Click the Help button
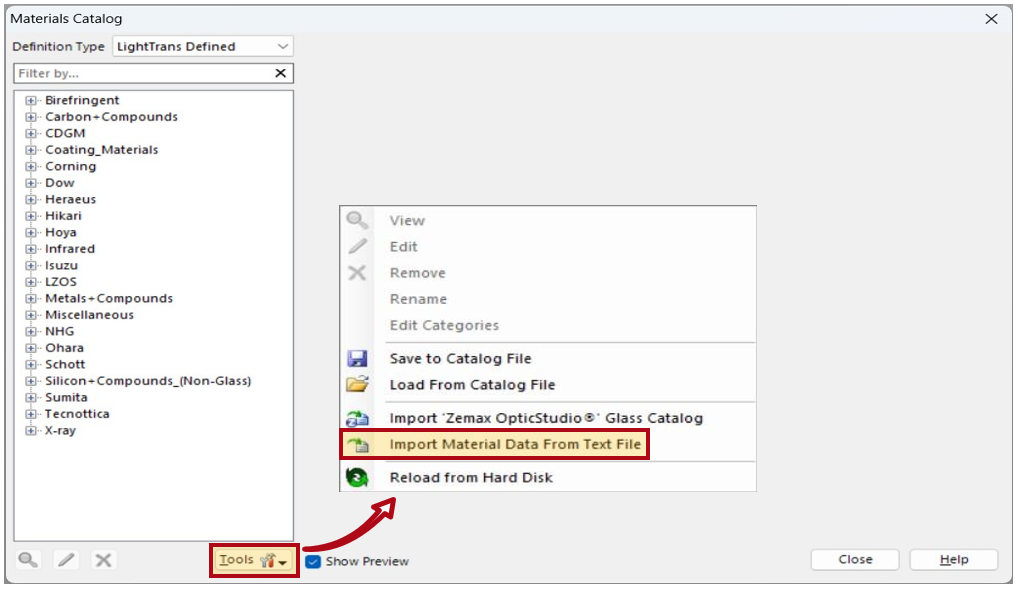 click(954, 560)
